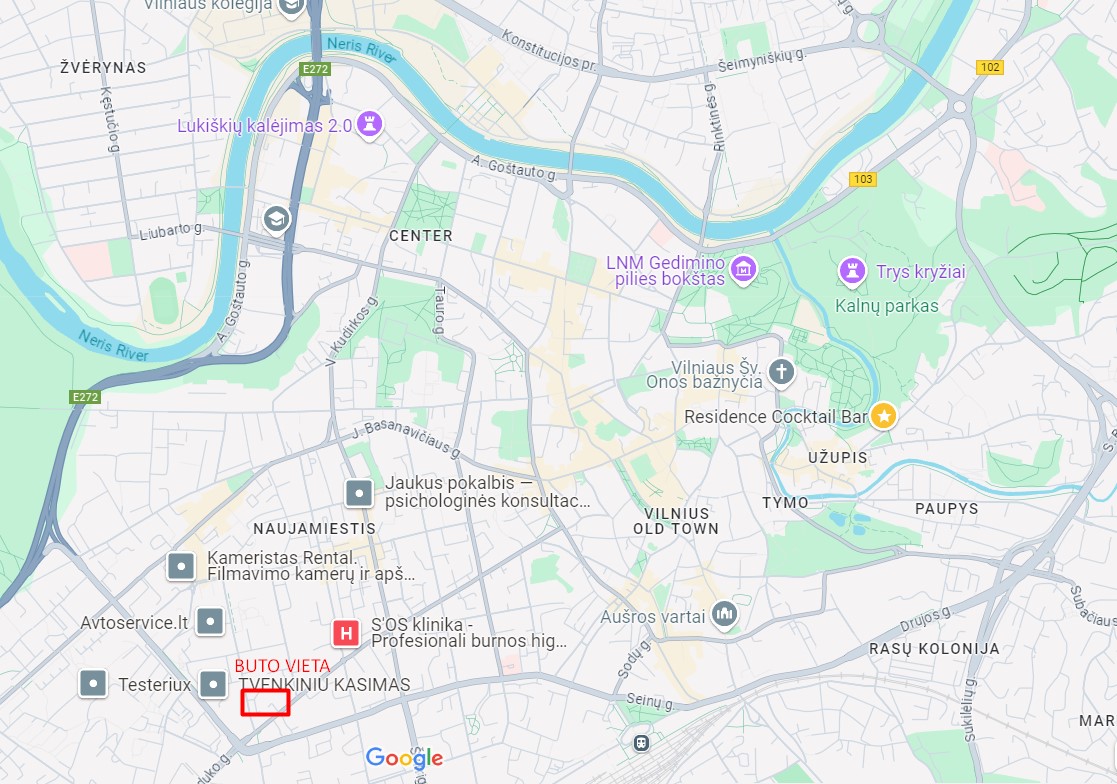Open the Google logo link
This screenshot has height=784, width=1117.
click(404, 758)
